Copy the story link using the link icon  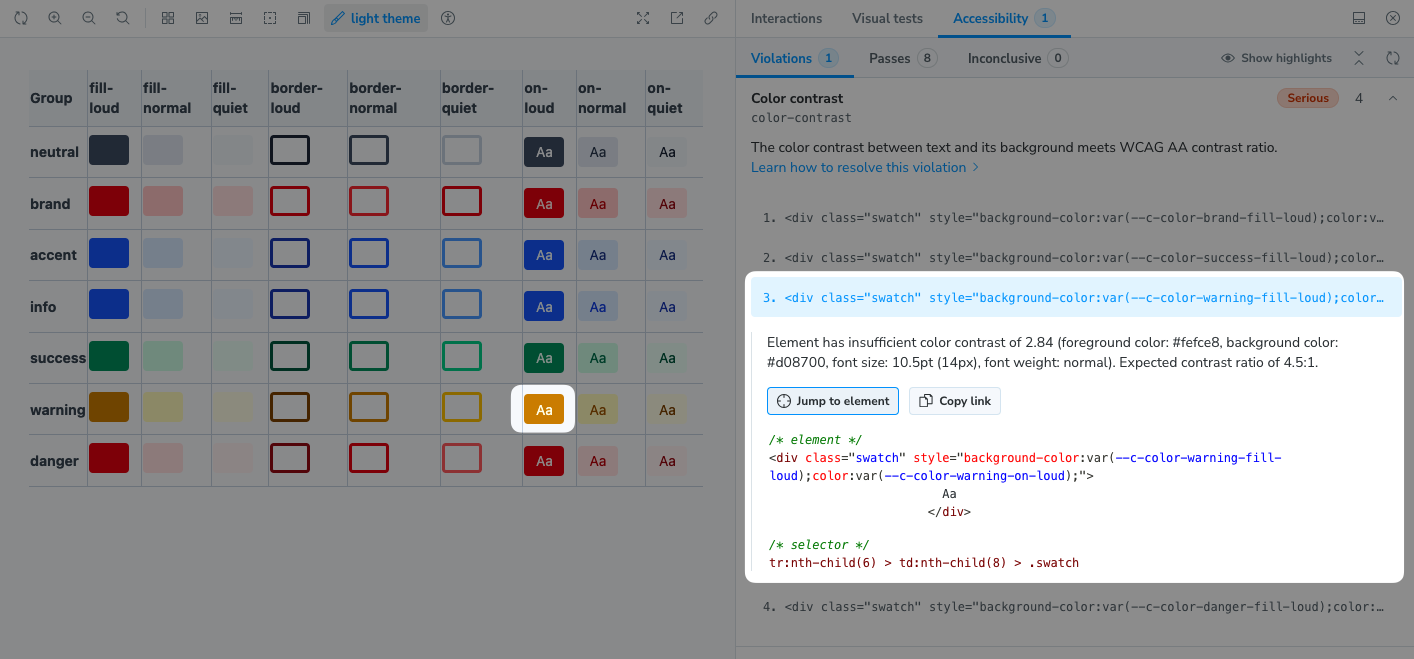[711, 17]
